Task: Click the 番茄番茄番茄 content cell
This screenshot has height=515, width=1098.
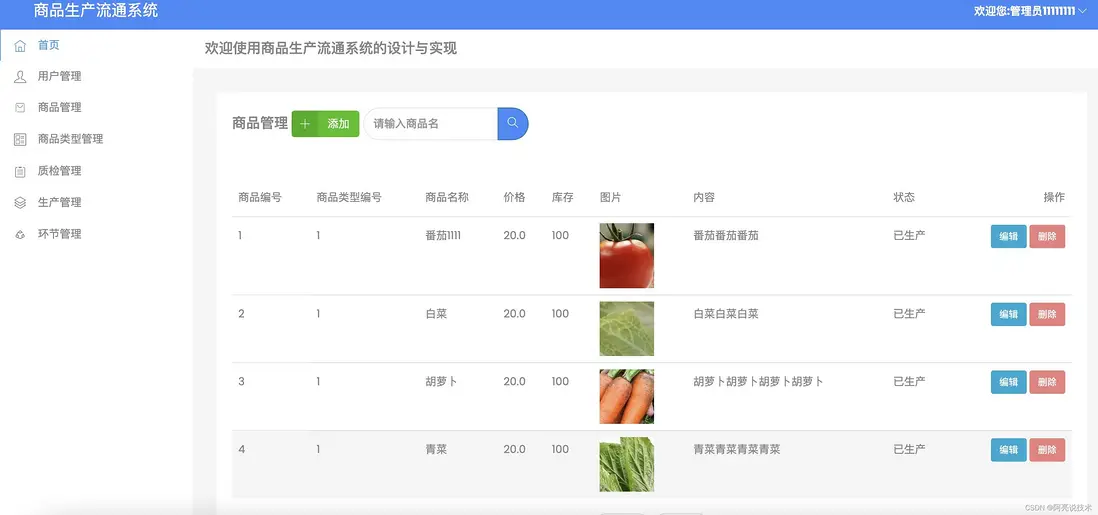Action: [726, 235]
